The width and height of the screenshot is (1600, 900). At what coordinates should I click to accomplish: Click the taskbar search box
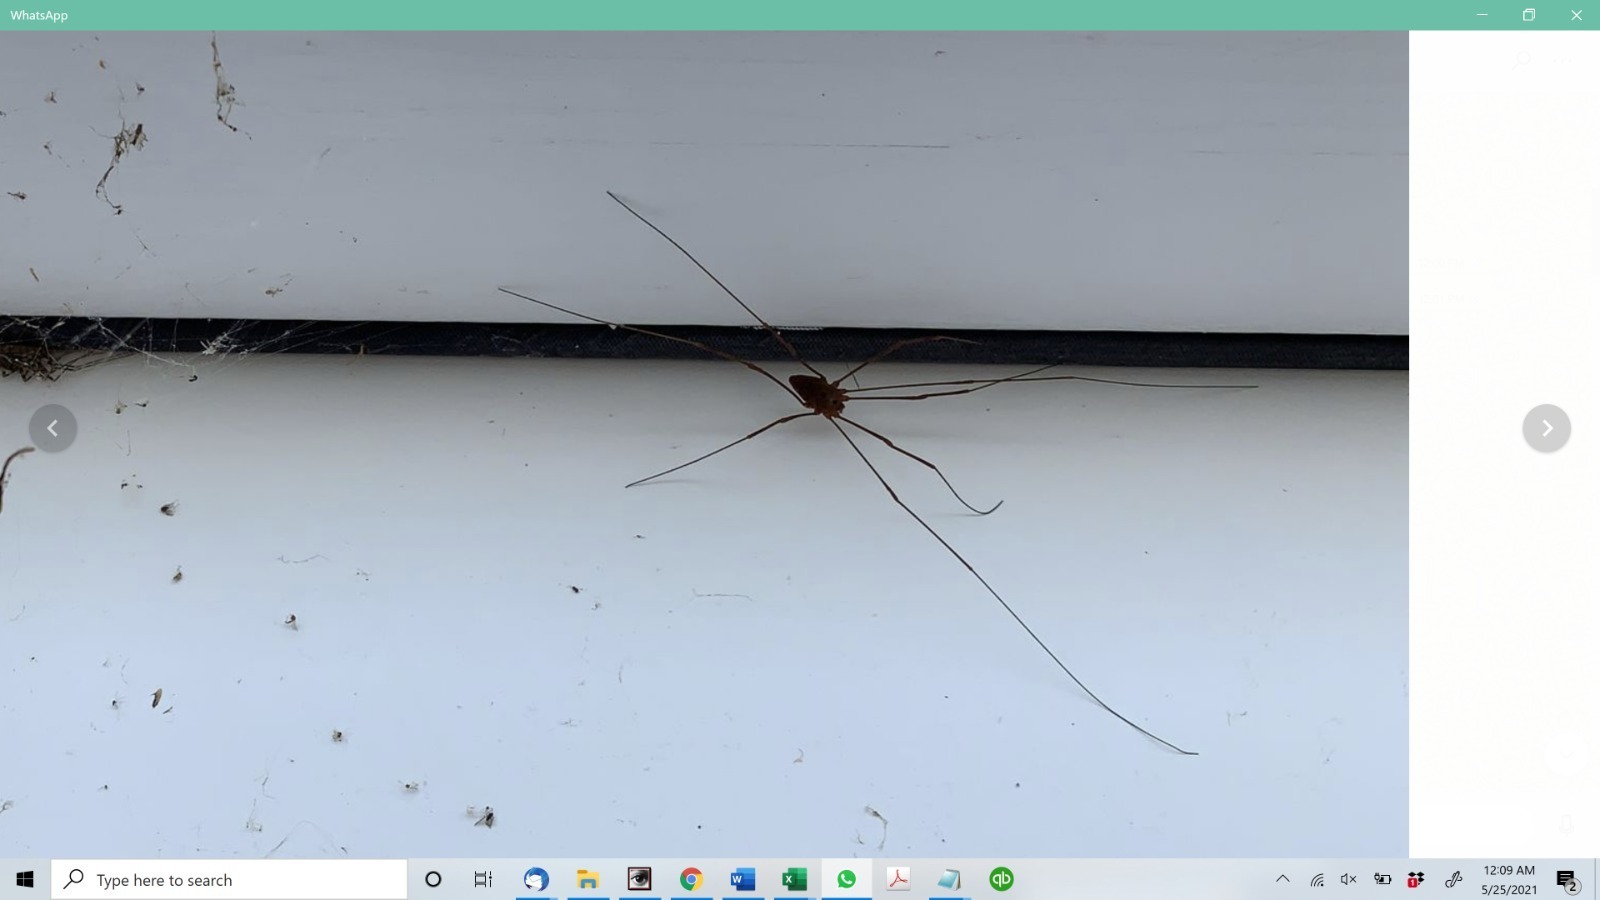[229, 879]
